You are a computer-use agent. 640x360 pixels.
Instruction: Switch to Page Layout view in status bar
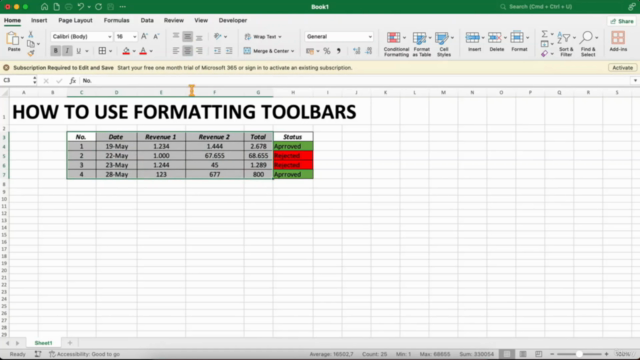(522, 354)
